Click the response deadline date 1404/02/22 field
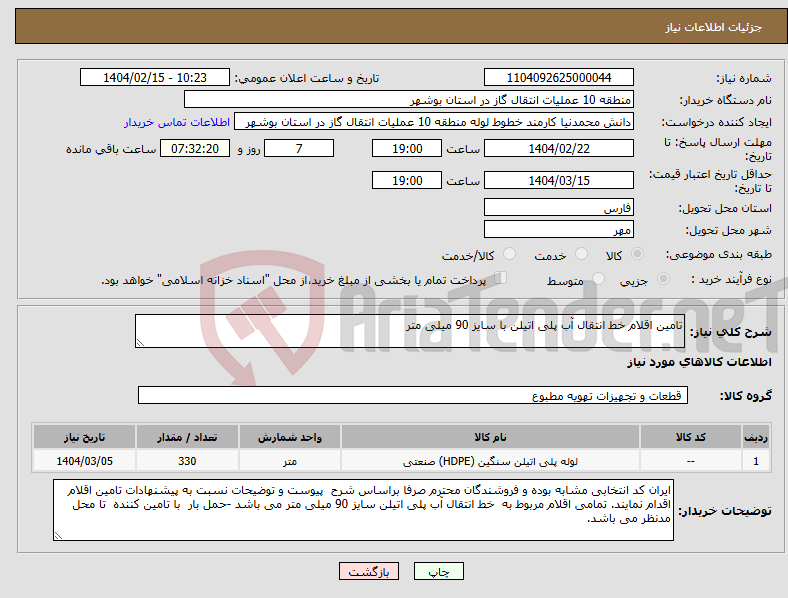The image size is (788, 598). pyautogui.click(x=558, y=148)
